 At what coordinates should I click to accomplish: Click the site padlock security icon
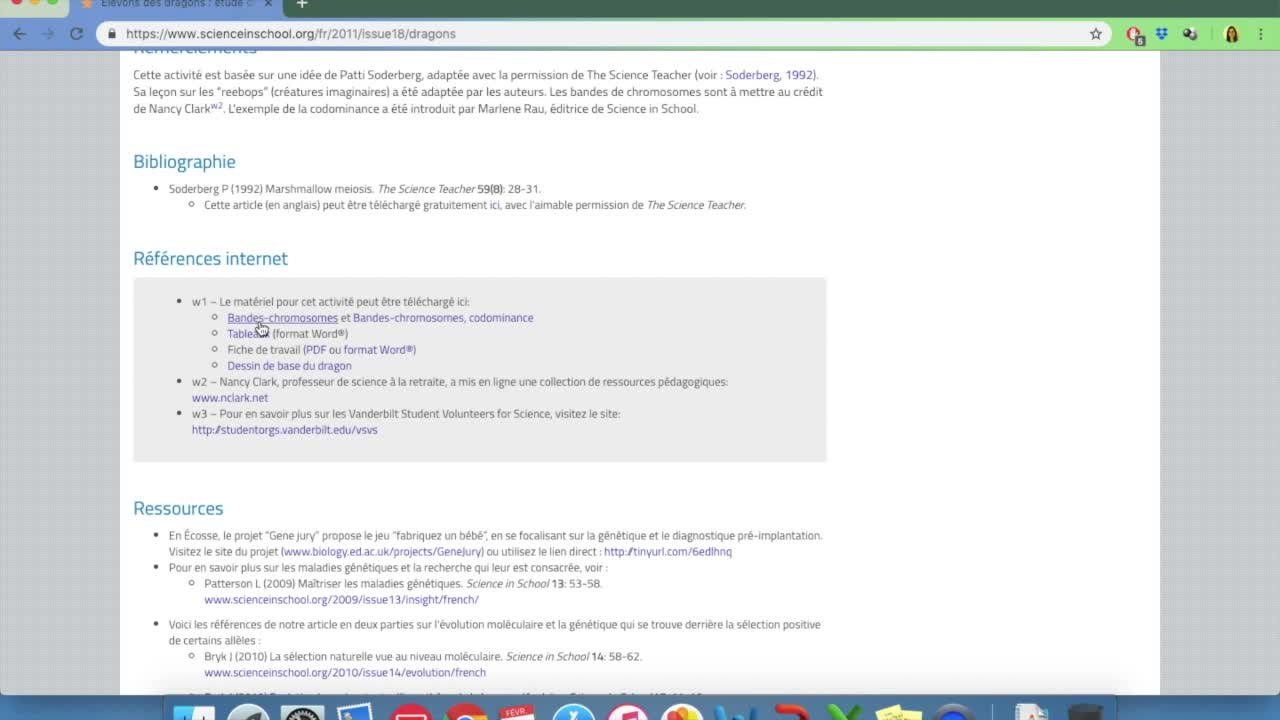(x=112, y=34)
